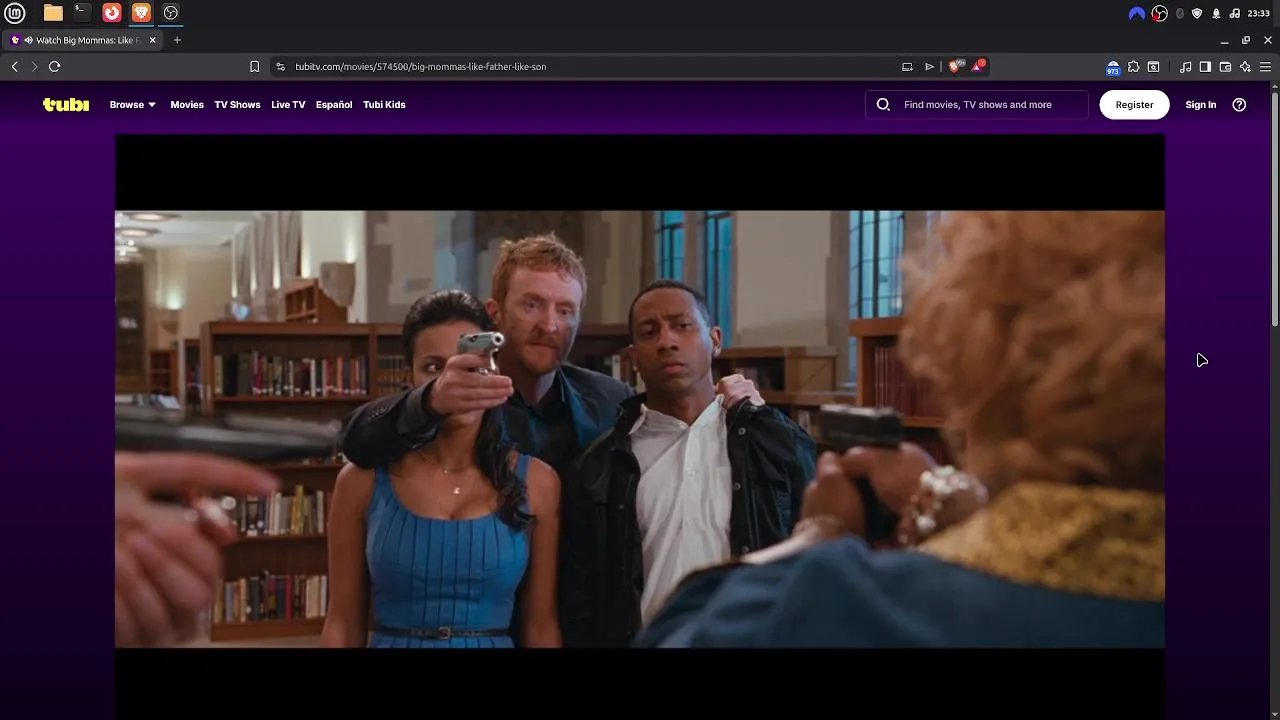1280x720 pixels.
Task: Click the shield security tray icon
Action: pos(1197,13)
